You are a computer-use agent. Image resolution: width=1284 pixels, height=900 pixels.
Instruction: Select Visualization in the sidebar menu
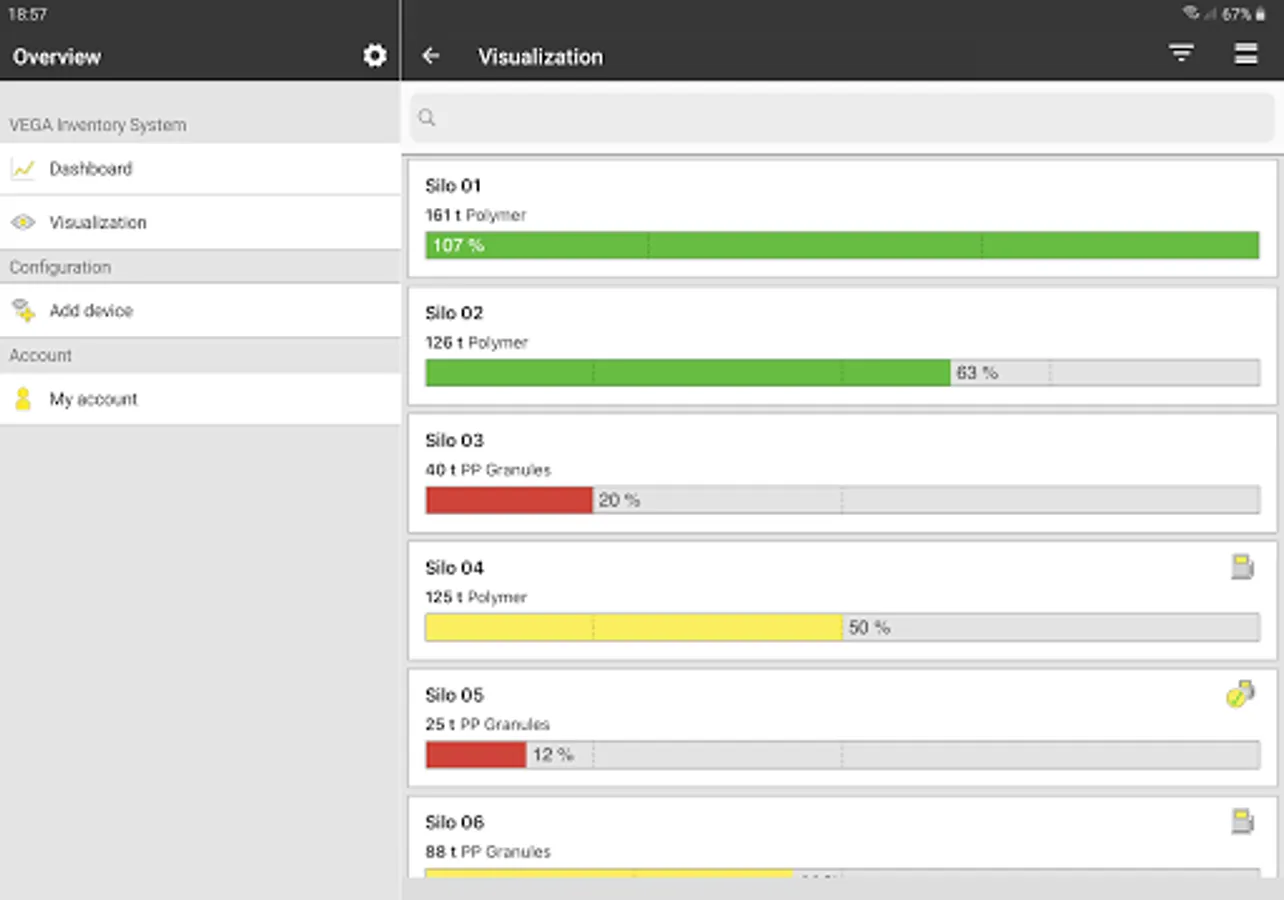98,222
